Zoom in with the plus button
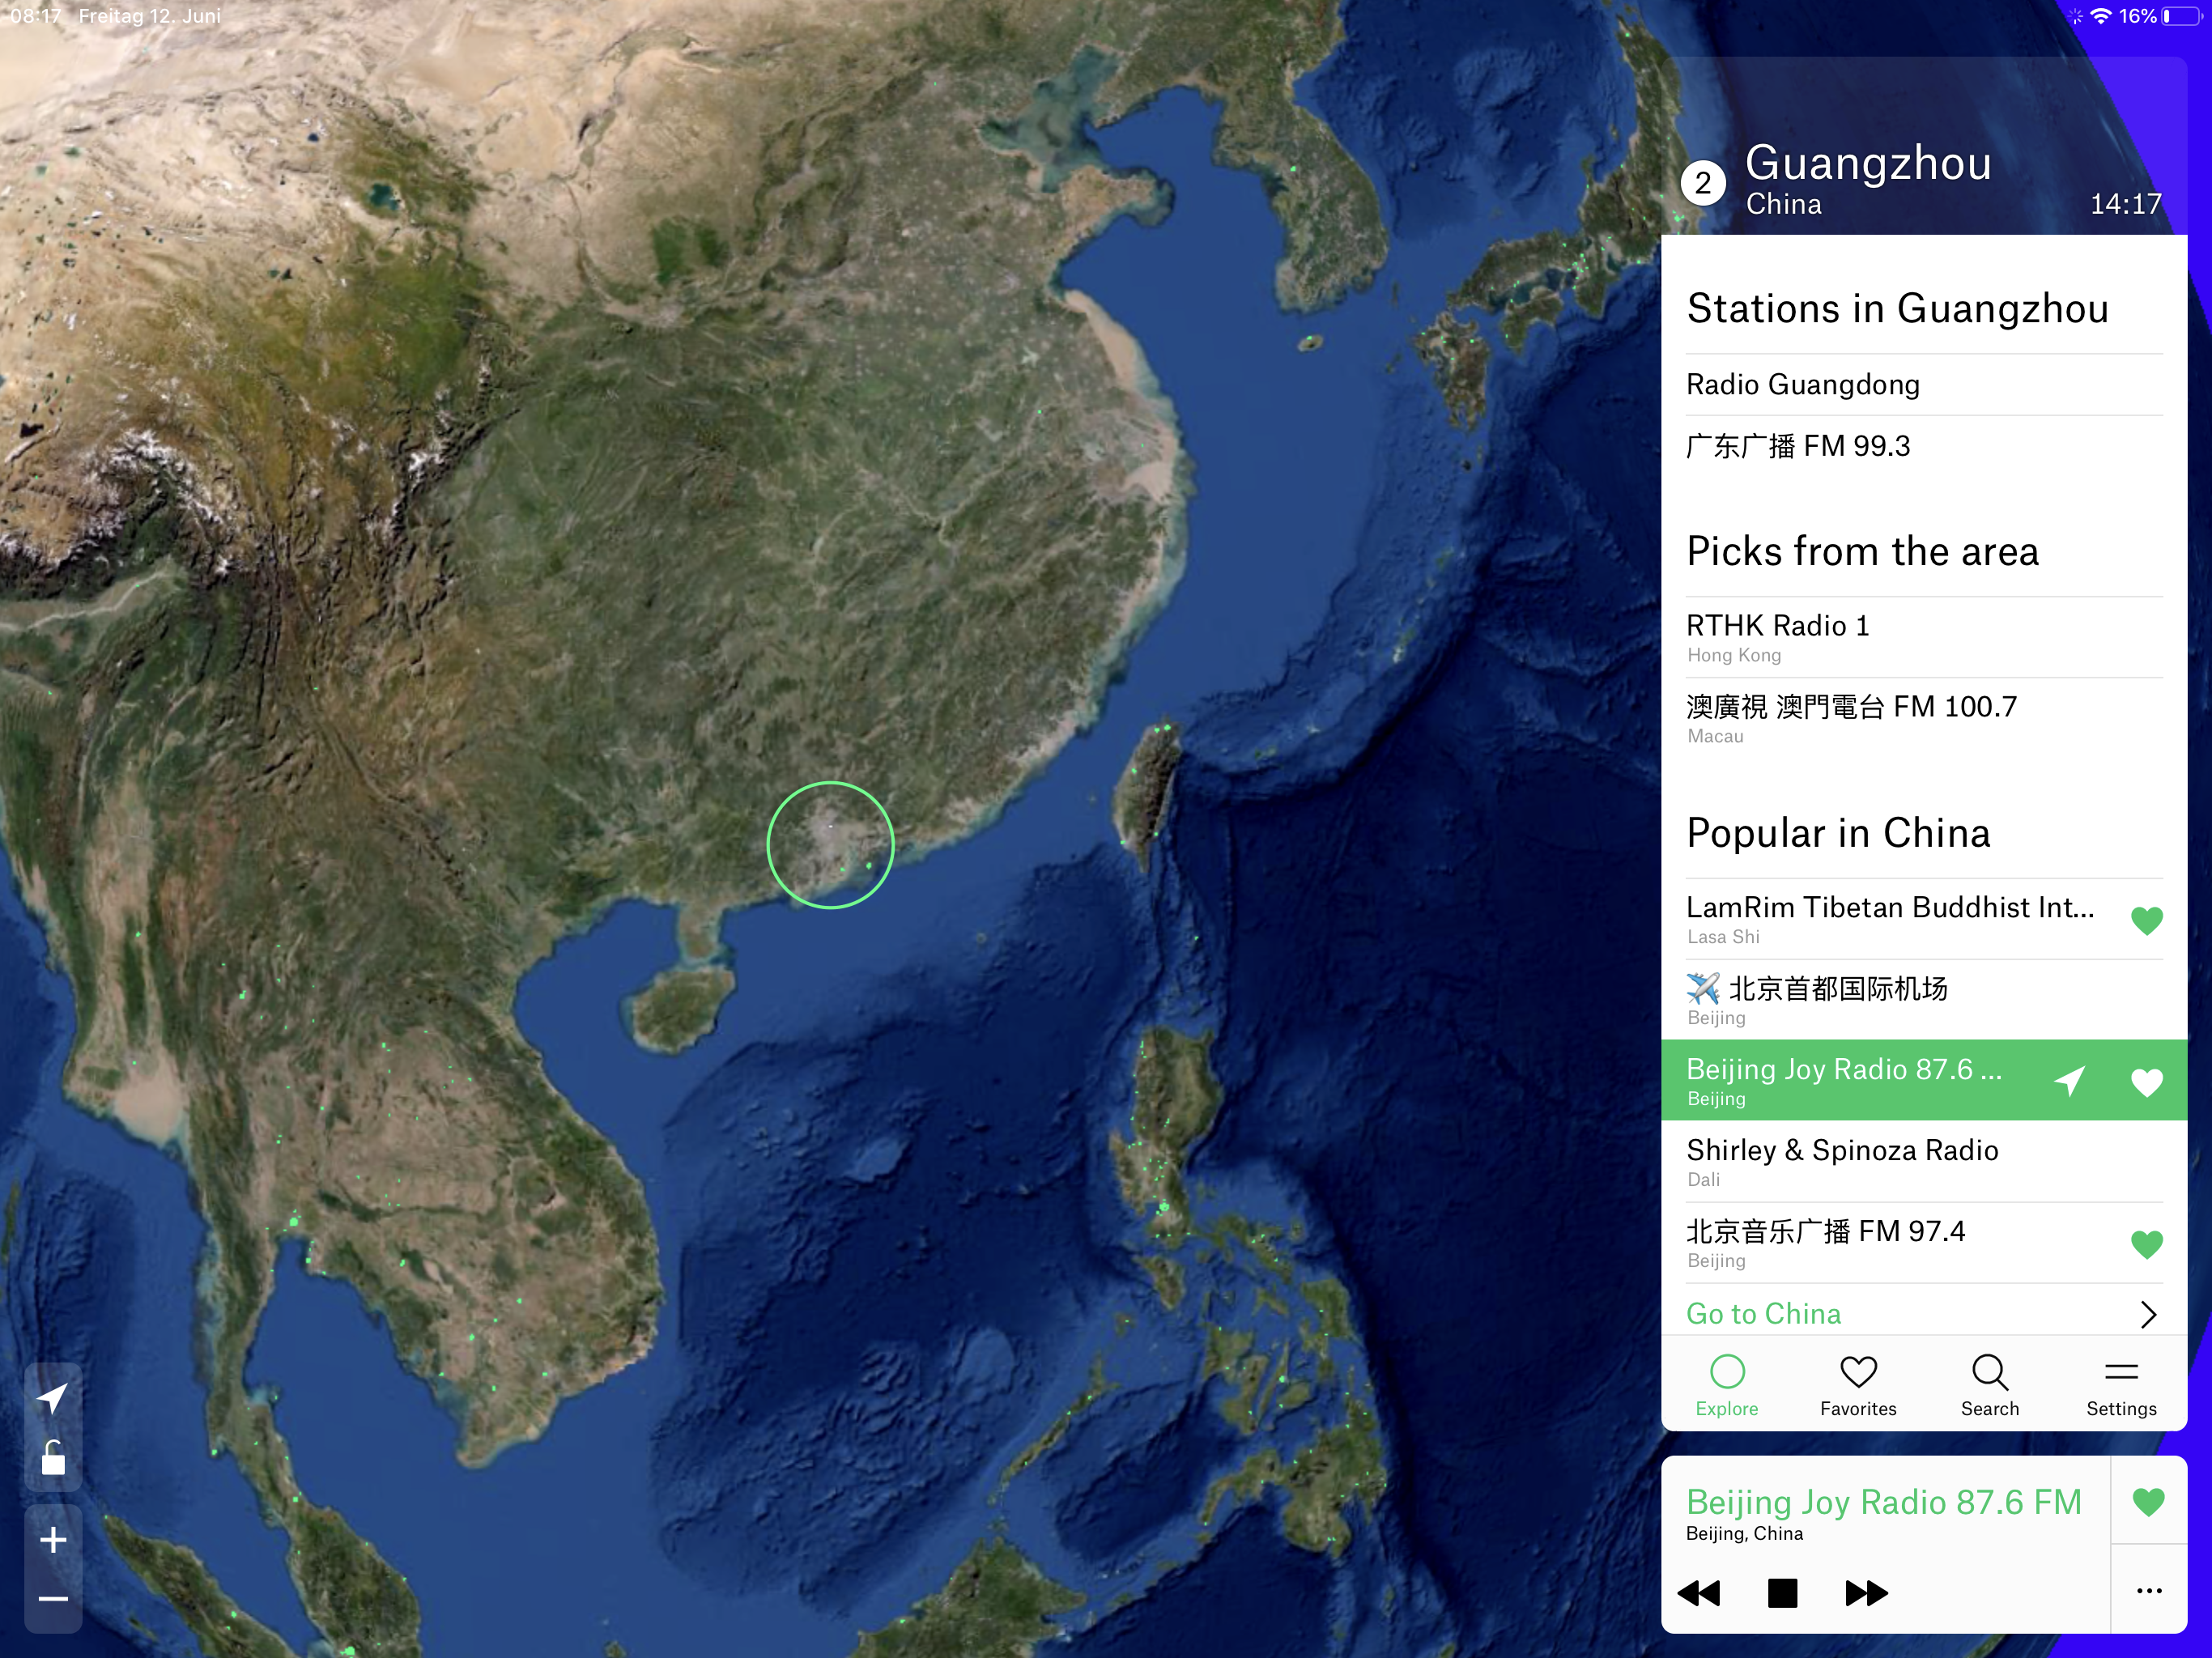2212x1658 pixels. point(53,1539)
